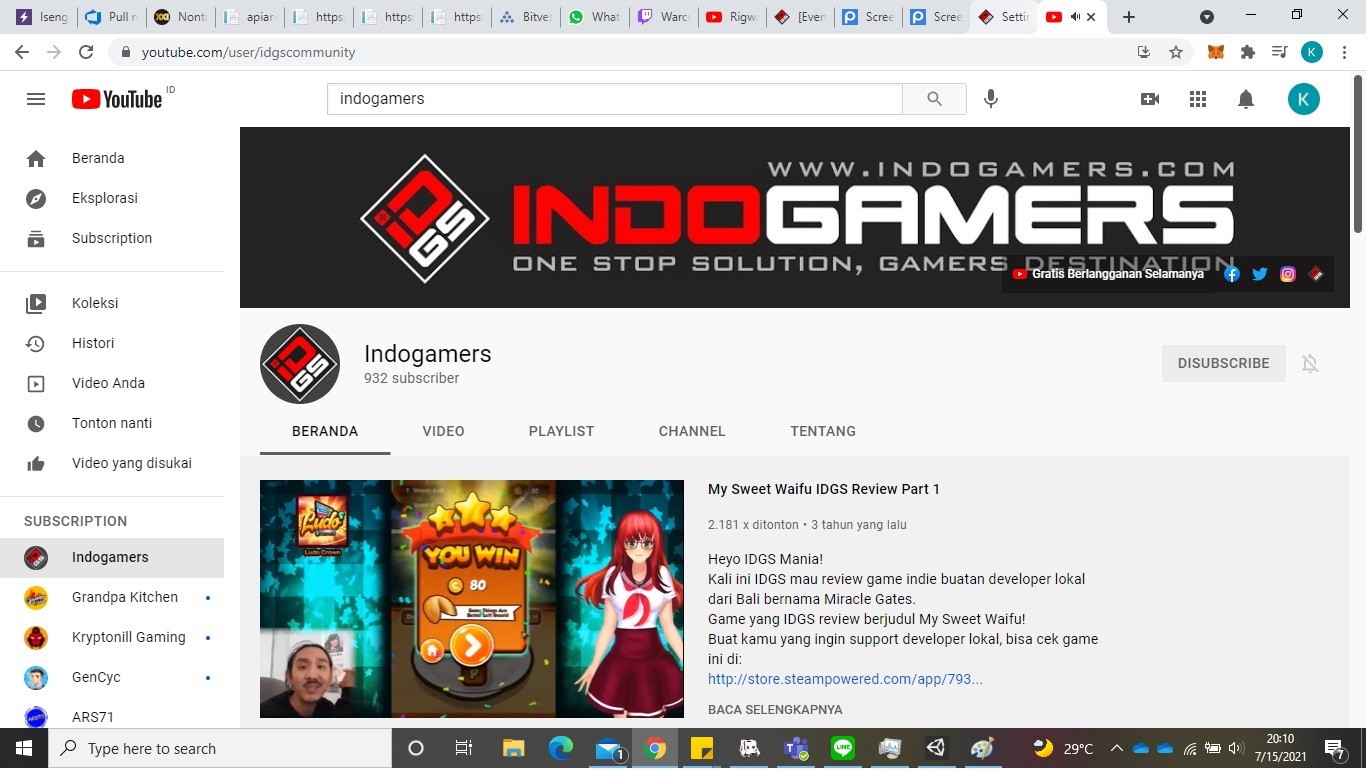Switch to the PLAYLIST channel tab
Viewport: 1367px width, 770px height.
click(x=561, y=431)
